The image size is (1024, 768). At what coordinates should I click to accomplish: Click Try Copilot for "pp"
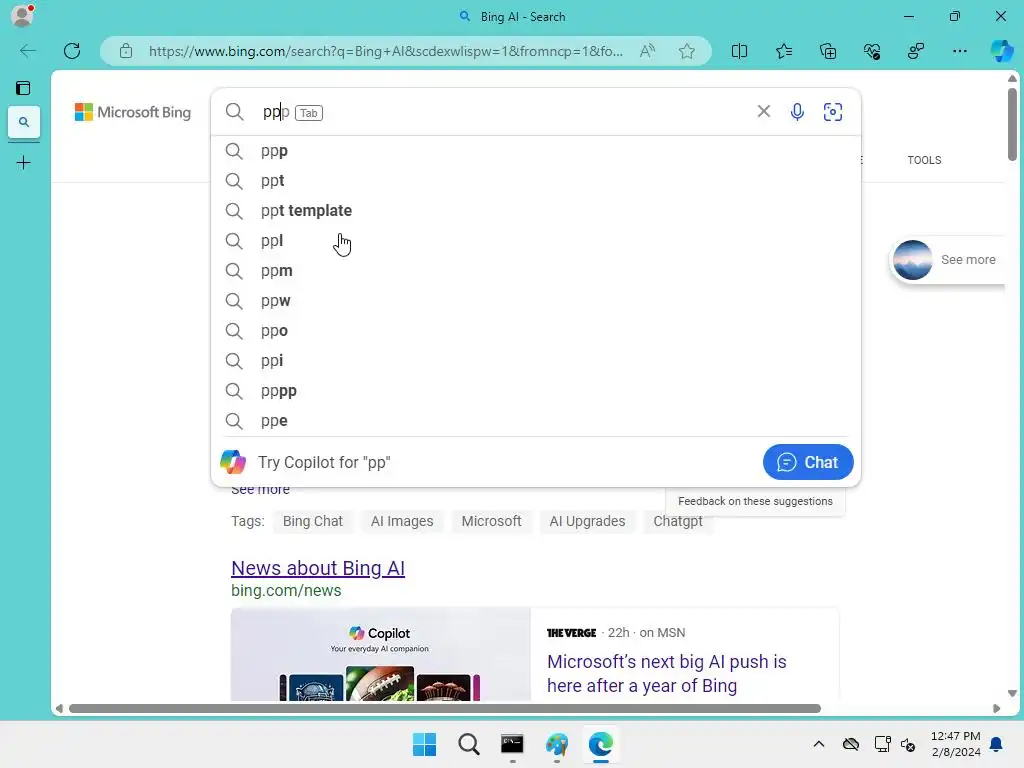(324, 462)
